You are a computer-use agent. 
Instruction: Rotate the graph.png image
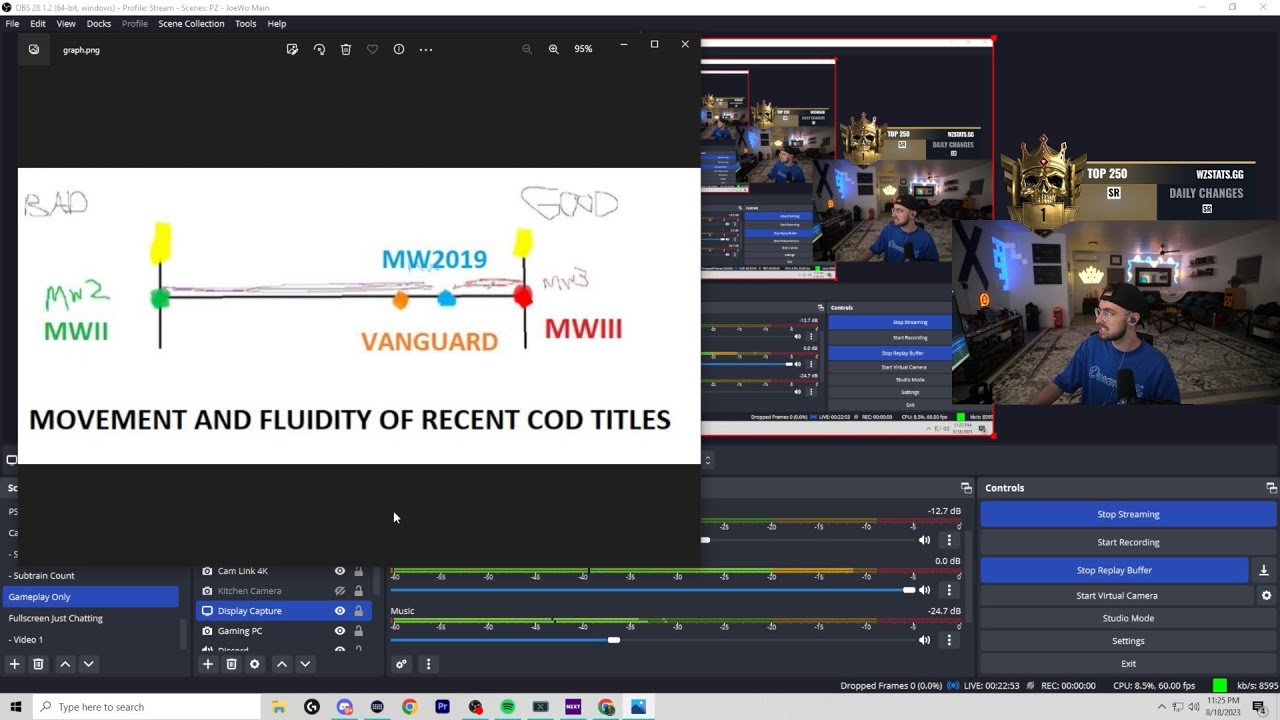click(319, 49)
